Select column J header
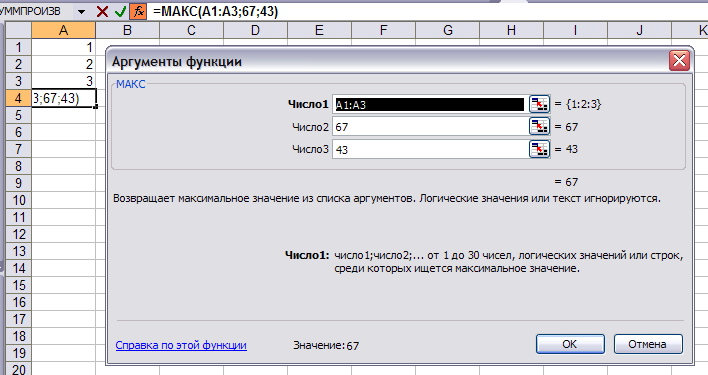This screenshot has width=708, height=375. point(639,30)
